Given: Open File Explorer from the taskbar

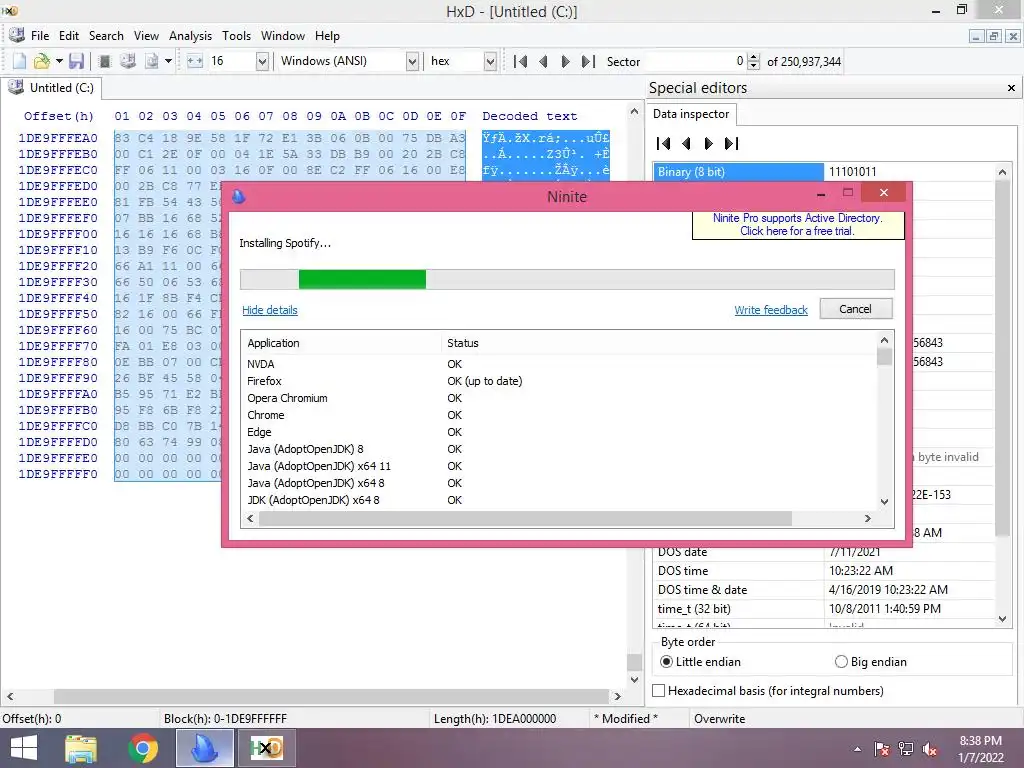Looking at the screenshot, I should [x=81, y=748].
